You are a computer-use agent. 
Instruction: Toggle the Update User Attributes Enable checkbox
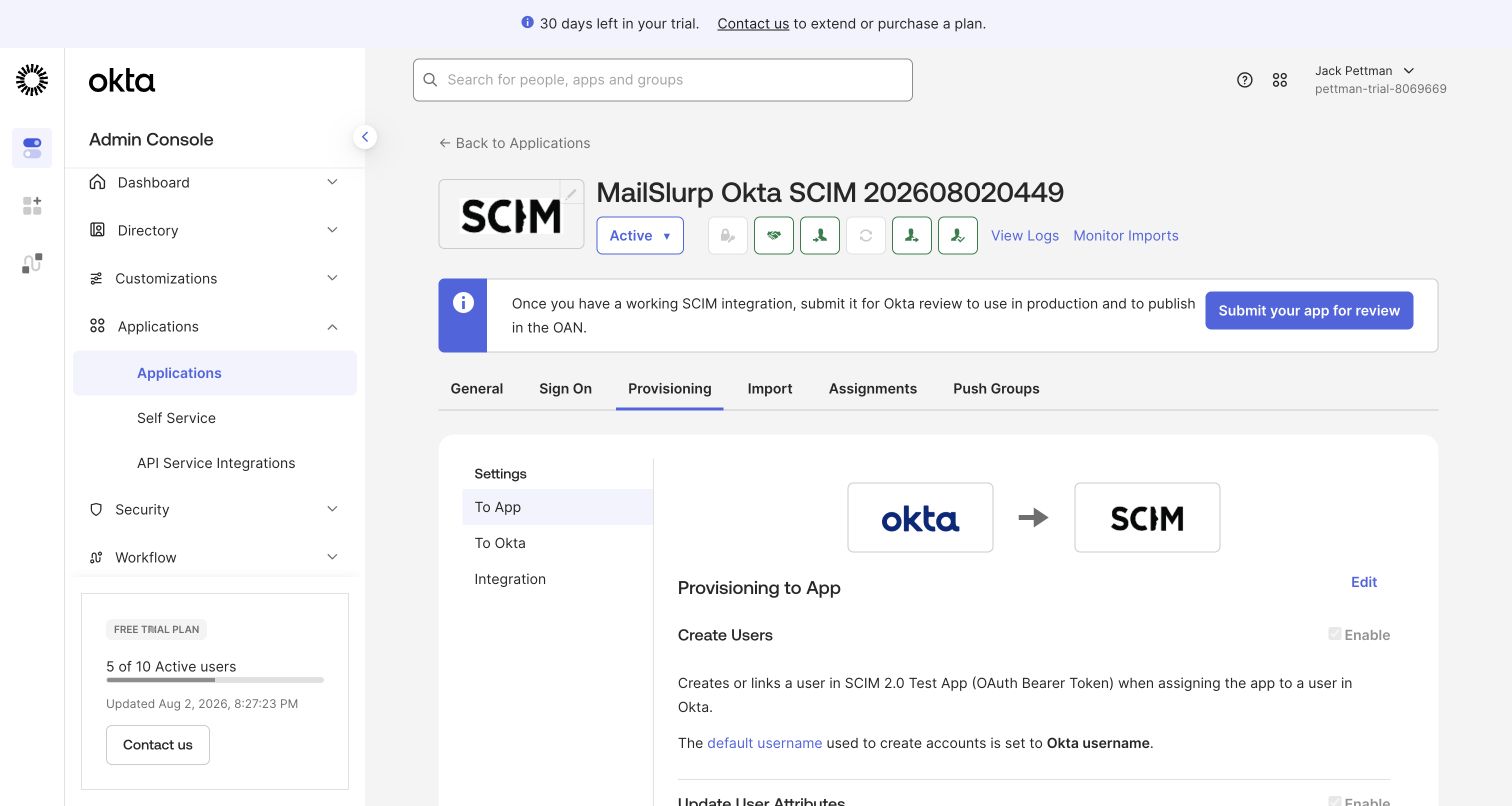pos(1334,801)
